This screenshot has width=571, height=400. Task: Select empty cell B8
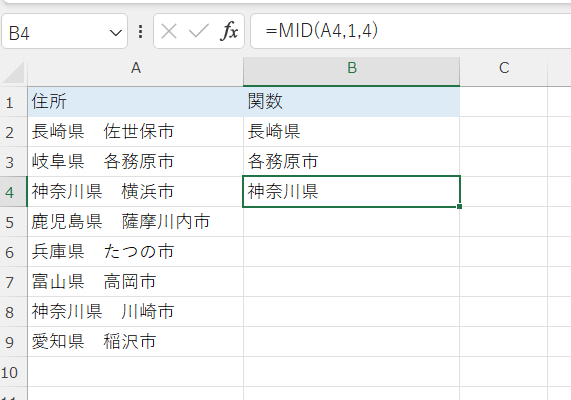(352, 311)
